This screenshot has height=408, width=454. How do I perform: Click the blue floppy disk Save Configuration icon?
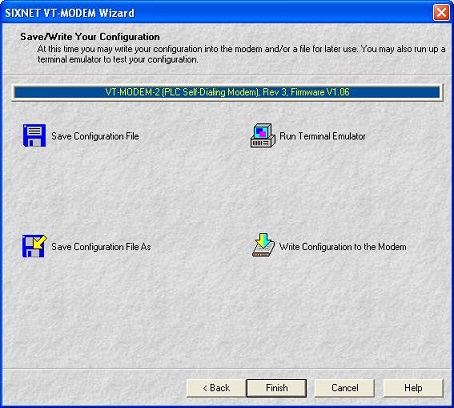point(34,135)
